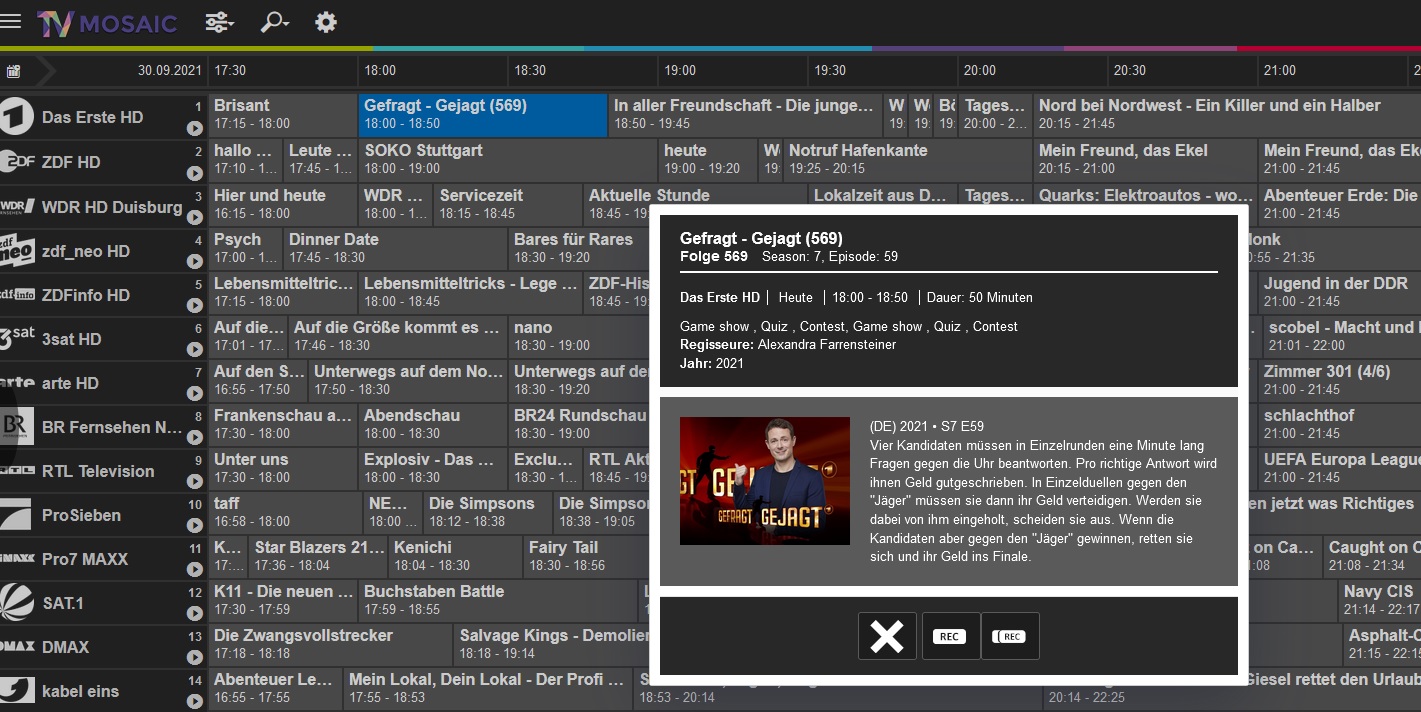Click the zdf neo channel logo
The image size is (1421, 712).
click(x=17, y=250)
